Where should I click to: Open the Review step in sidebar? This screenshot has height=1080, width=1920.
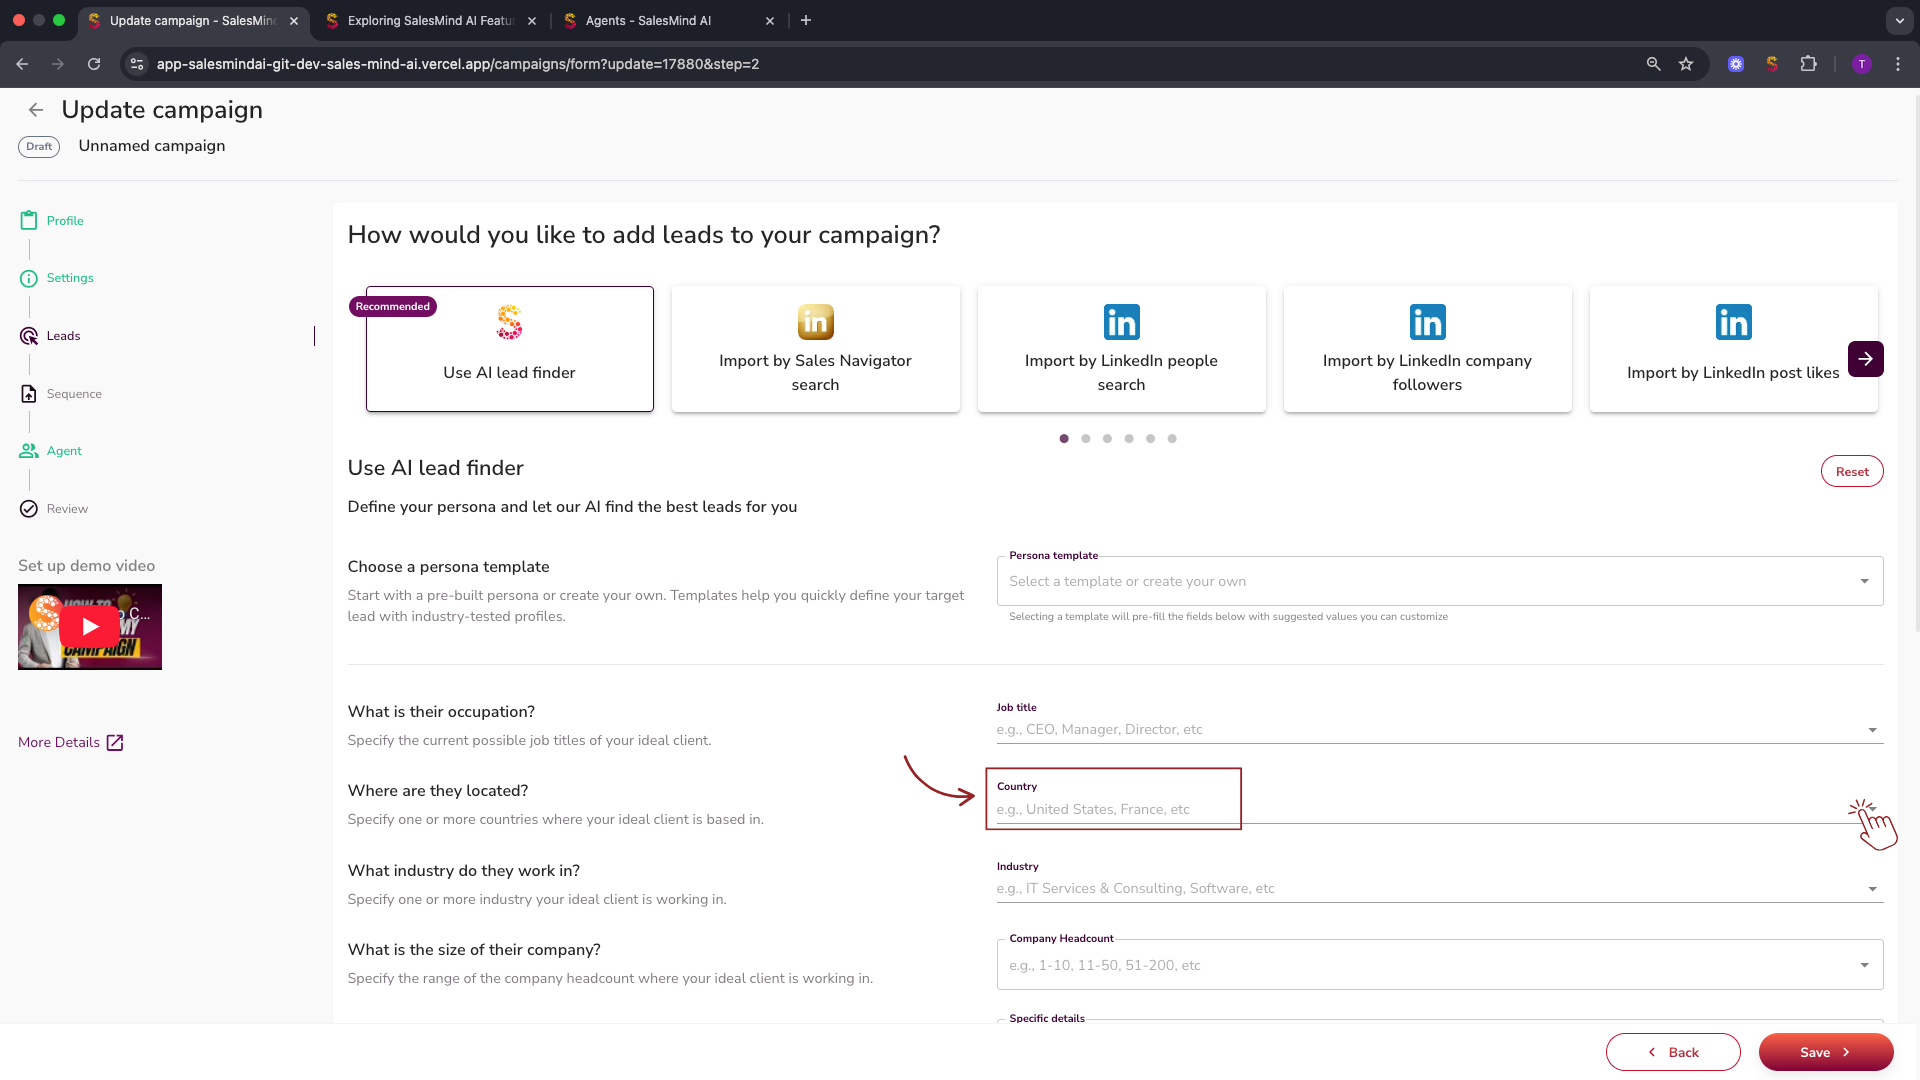[66, 509]
